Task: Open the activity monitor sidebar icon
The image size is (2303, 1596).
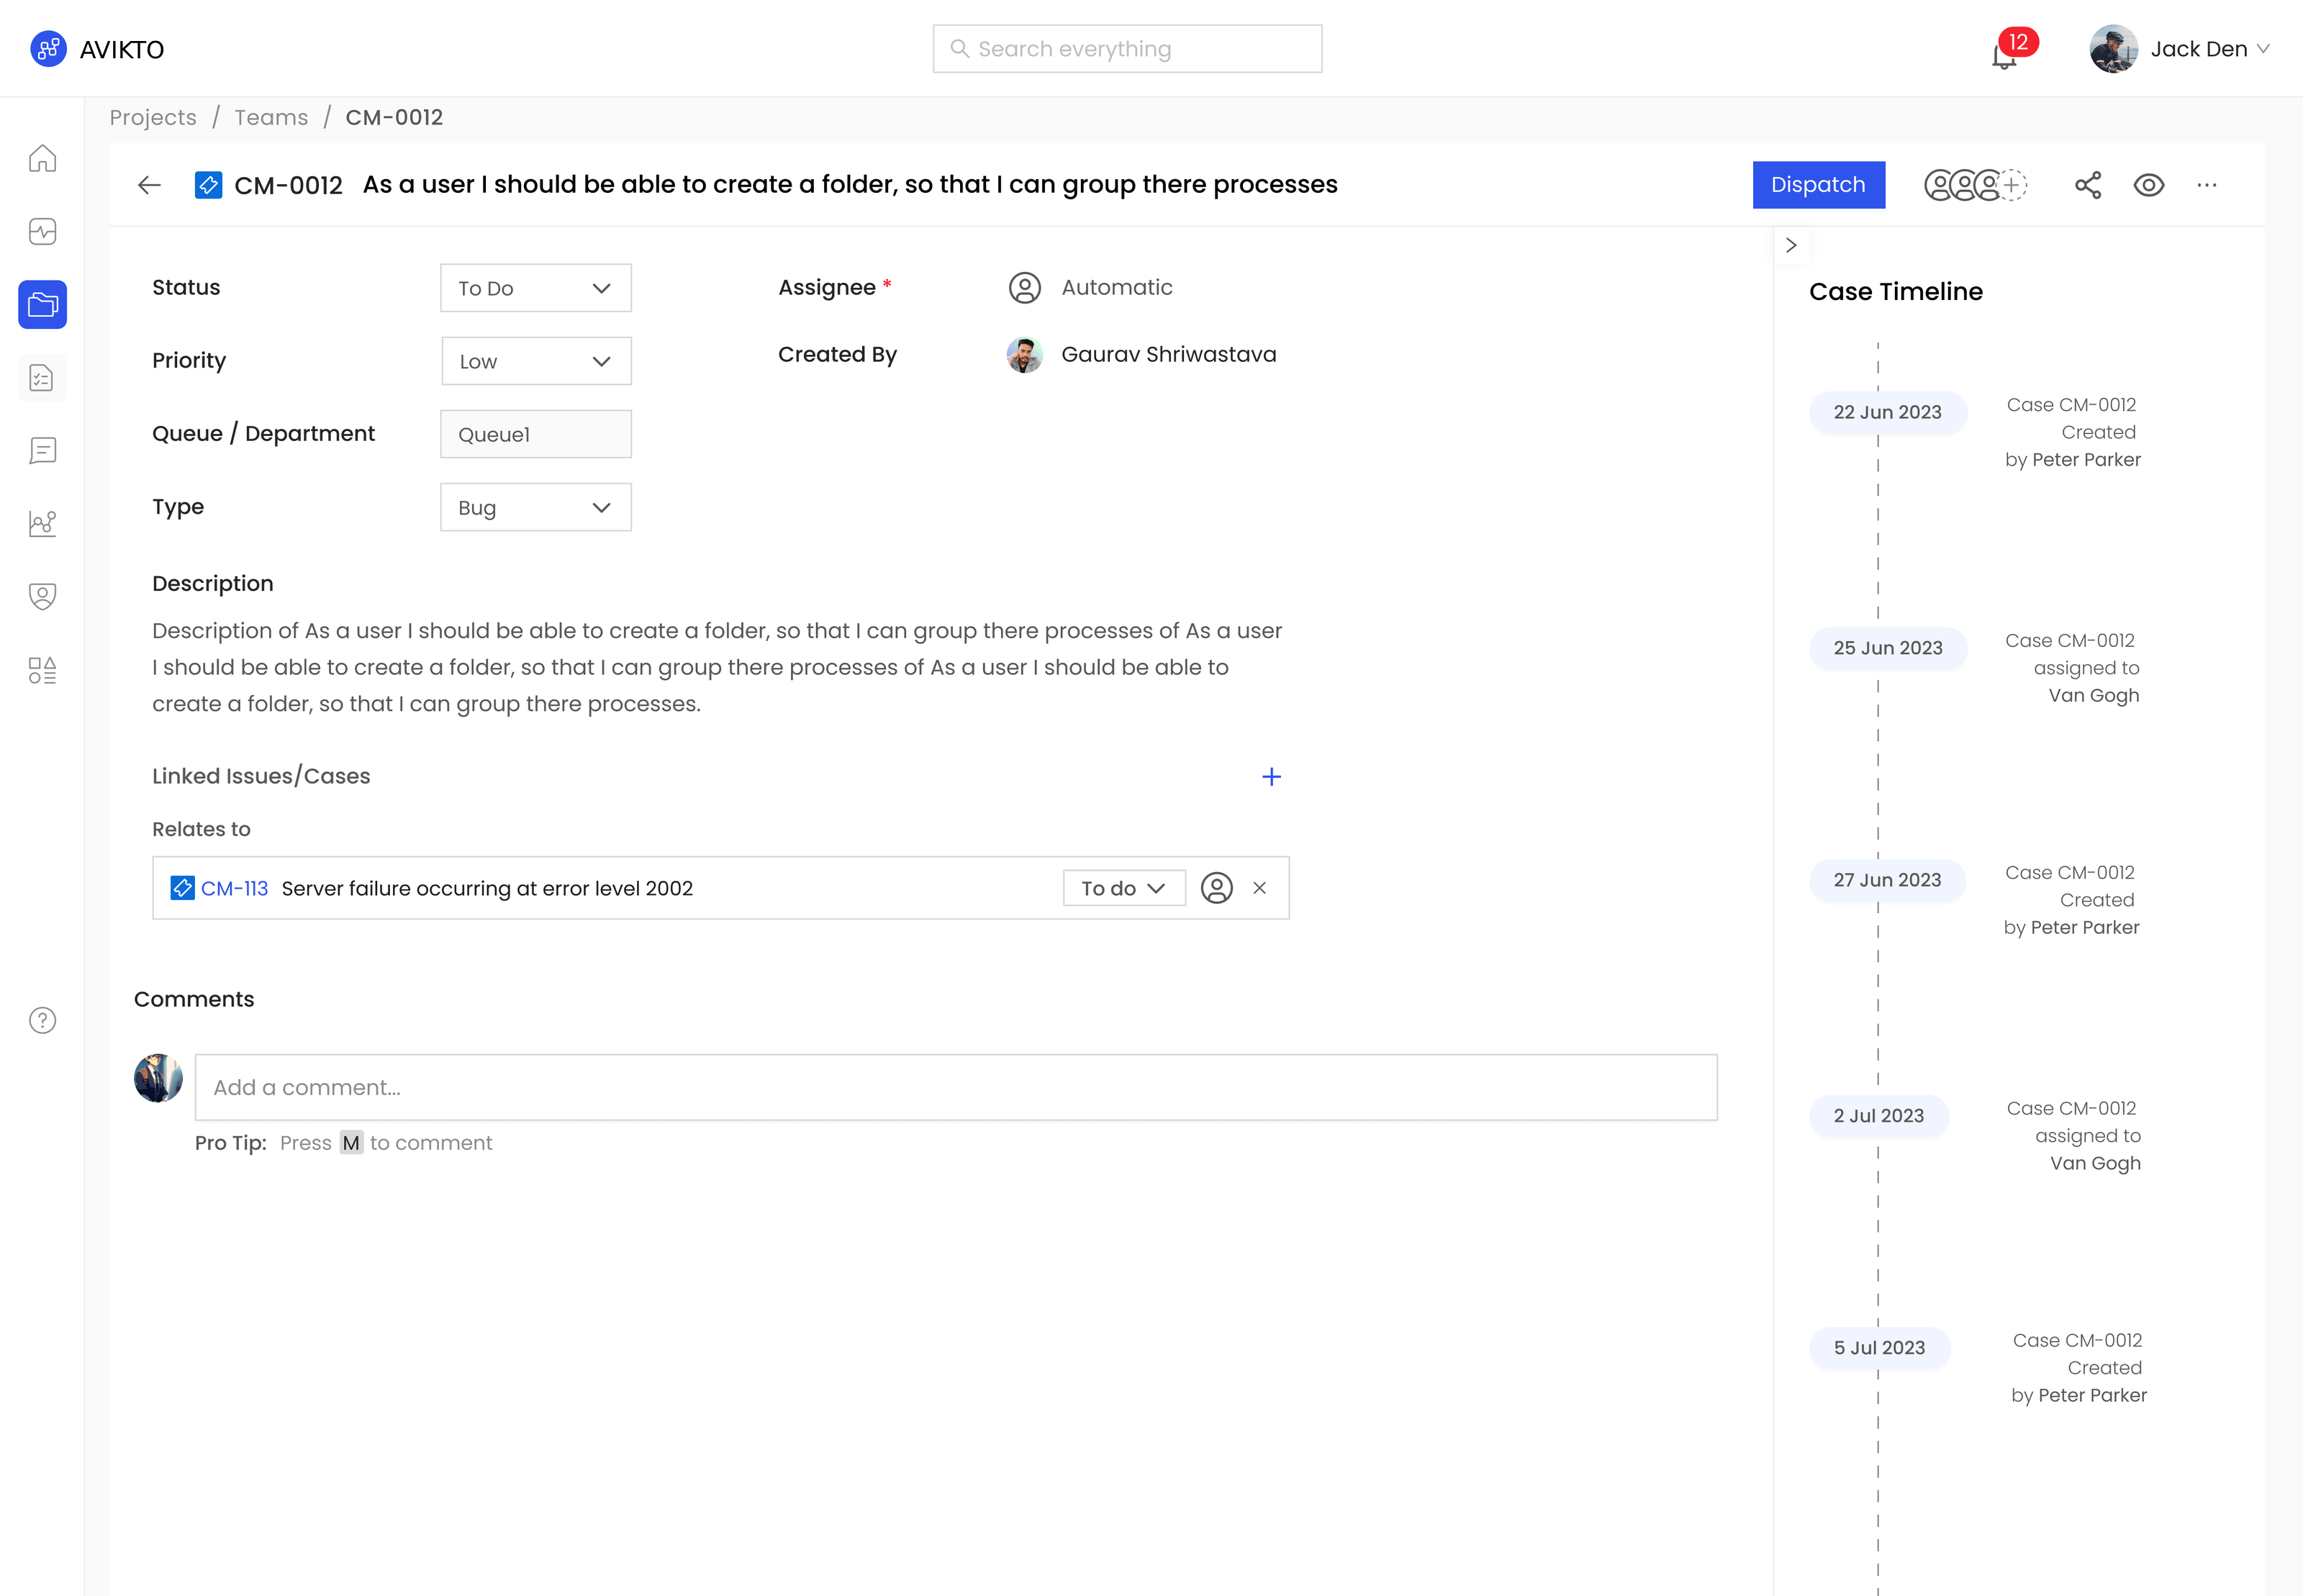Action: (42, 232)
